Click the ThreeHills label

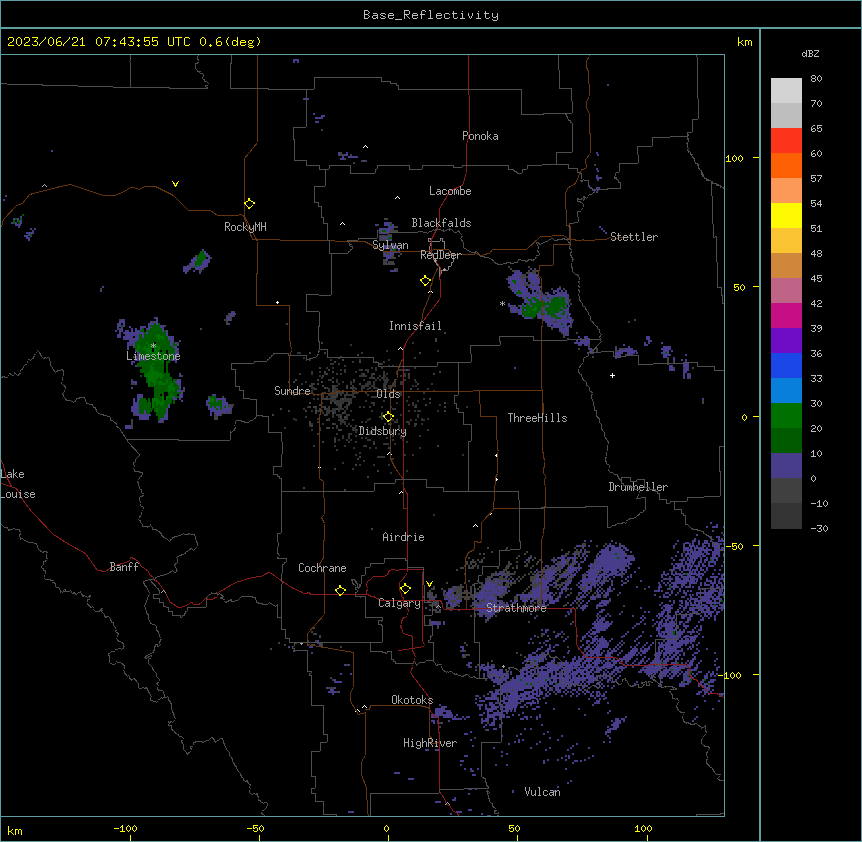point(537,418)
